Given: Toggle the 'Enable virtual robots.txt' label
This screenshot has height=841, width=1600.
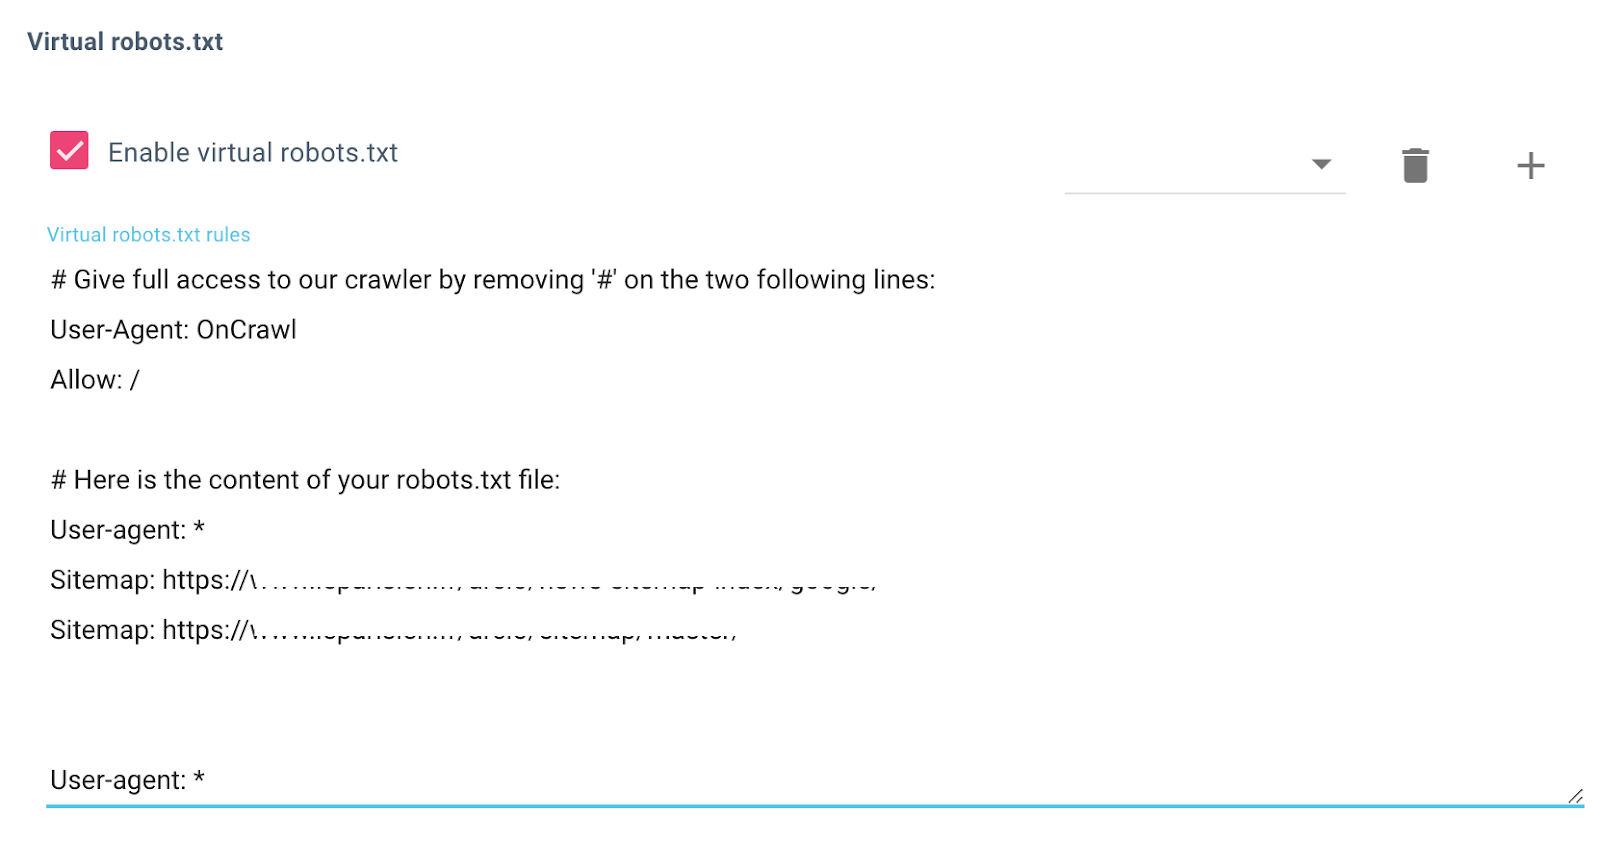Looking at the screenshot, I should click(253, 152).
